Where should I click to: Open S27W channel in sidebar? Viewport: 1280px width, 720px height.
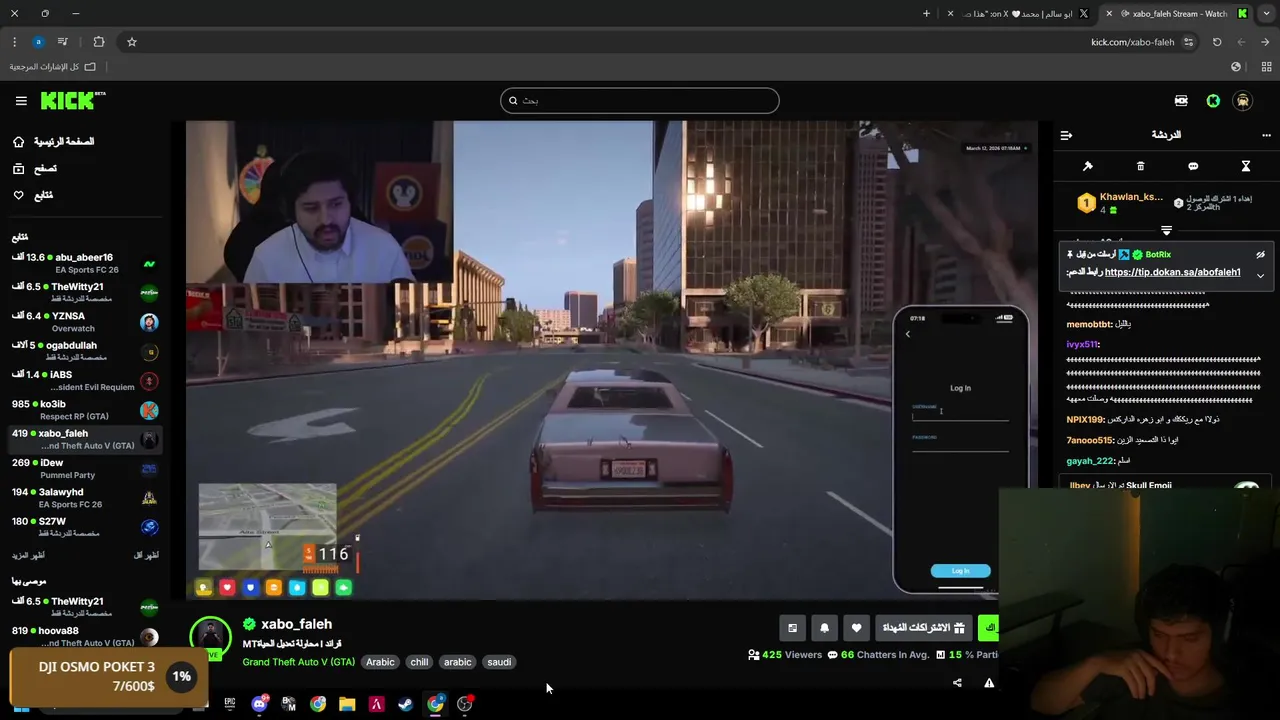point(85,527)
